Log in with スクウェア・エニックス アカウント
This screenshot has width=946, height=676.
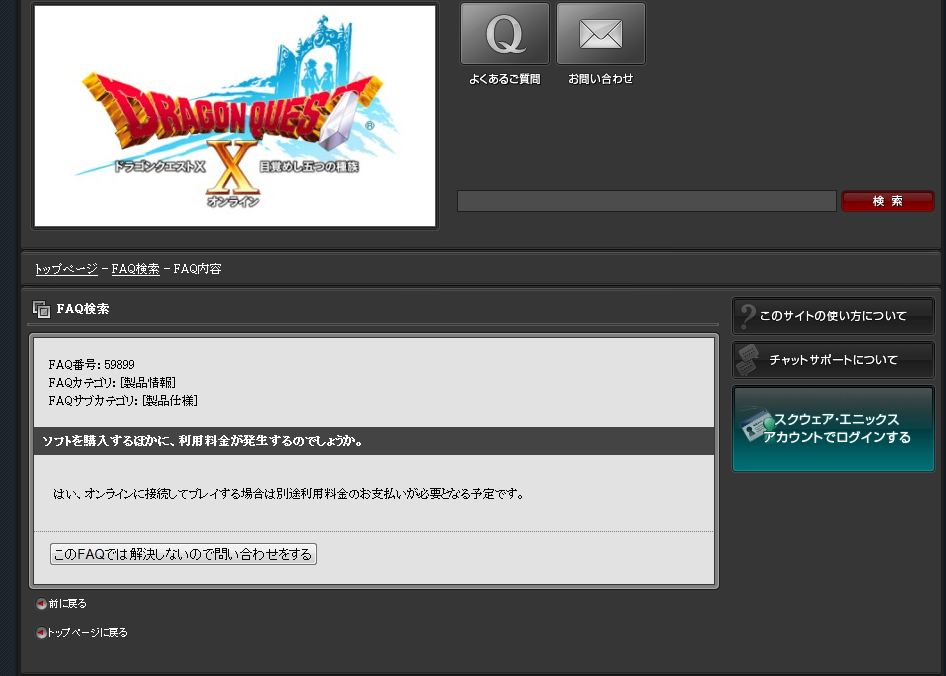(833, 429)
